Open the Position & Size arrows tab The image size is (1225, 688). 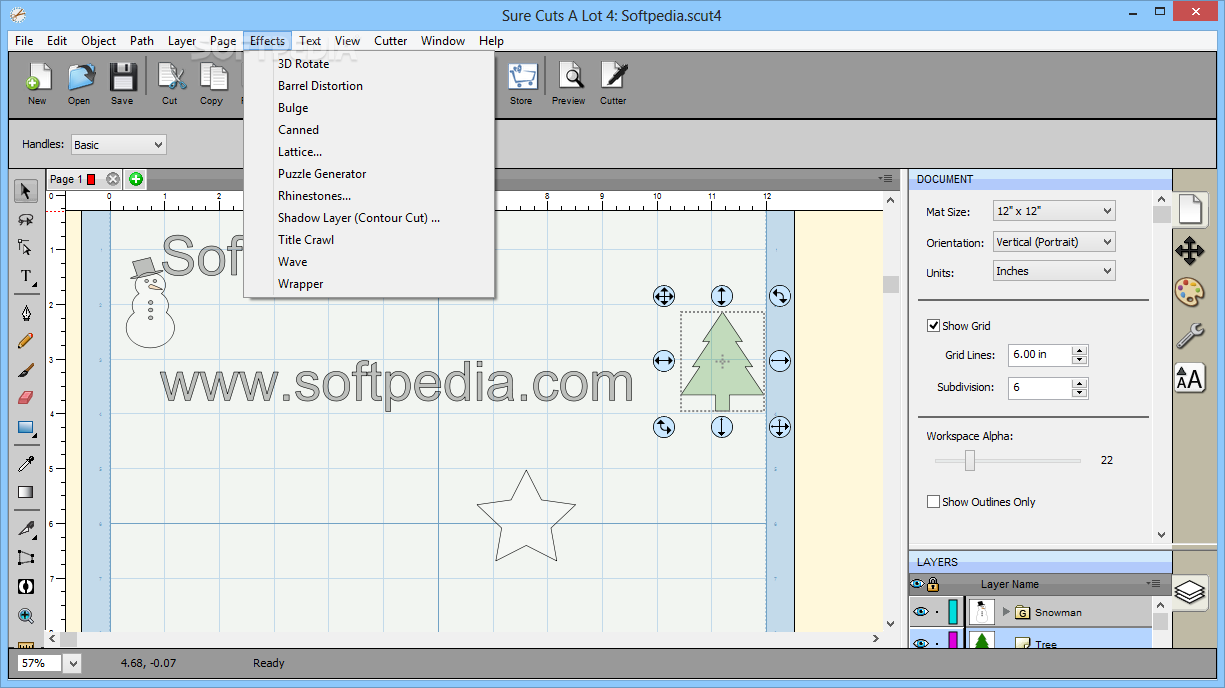click(1189, 250)
